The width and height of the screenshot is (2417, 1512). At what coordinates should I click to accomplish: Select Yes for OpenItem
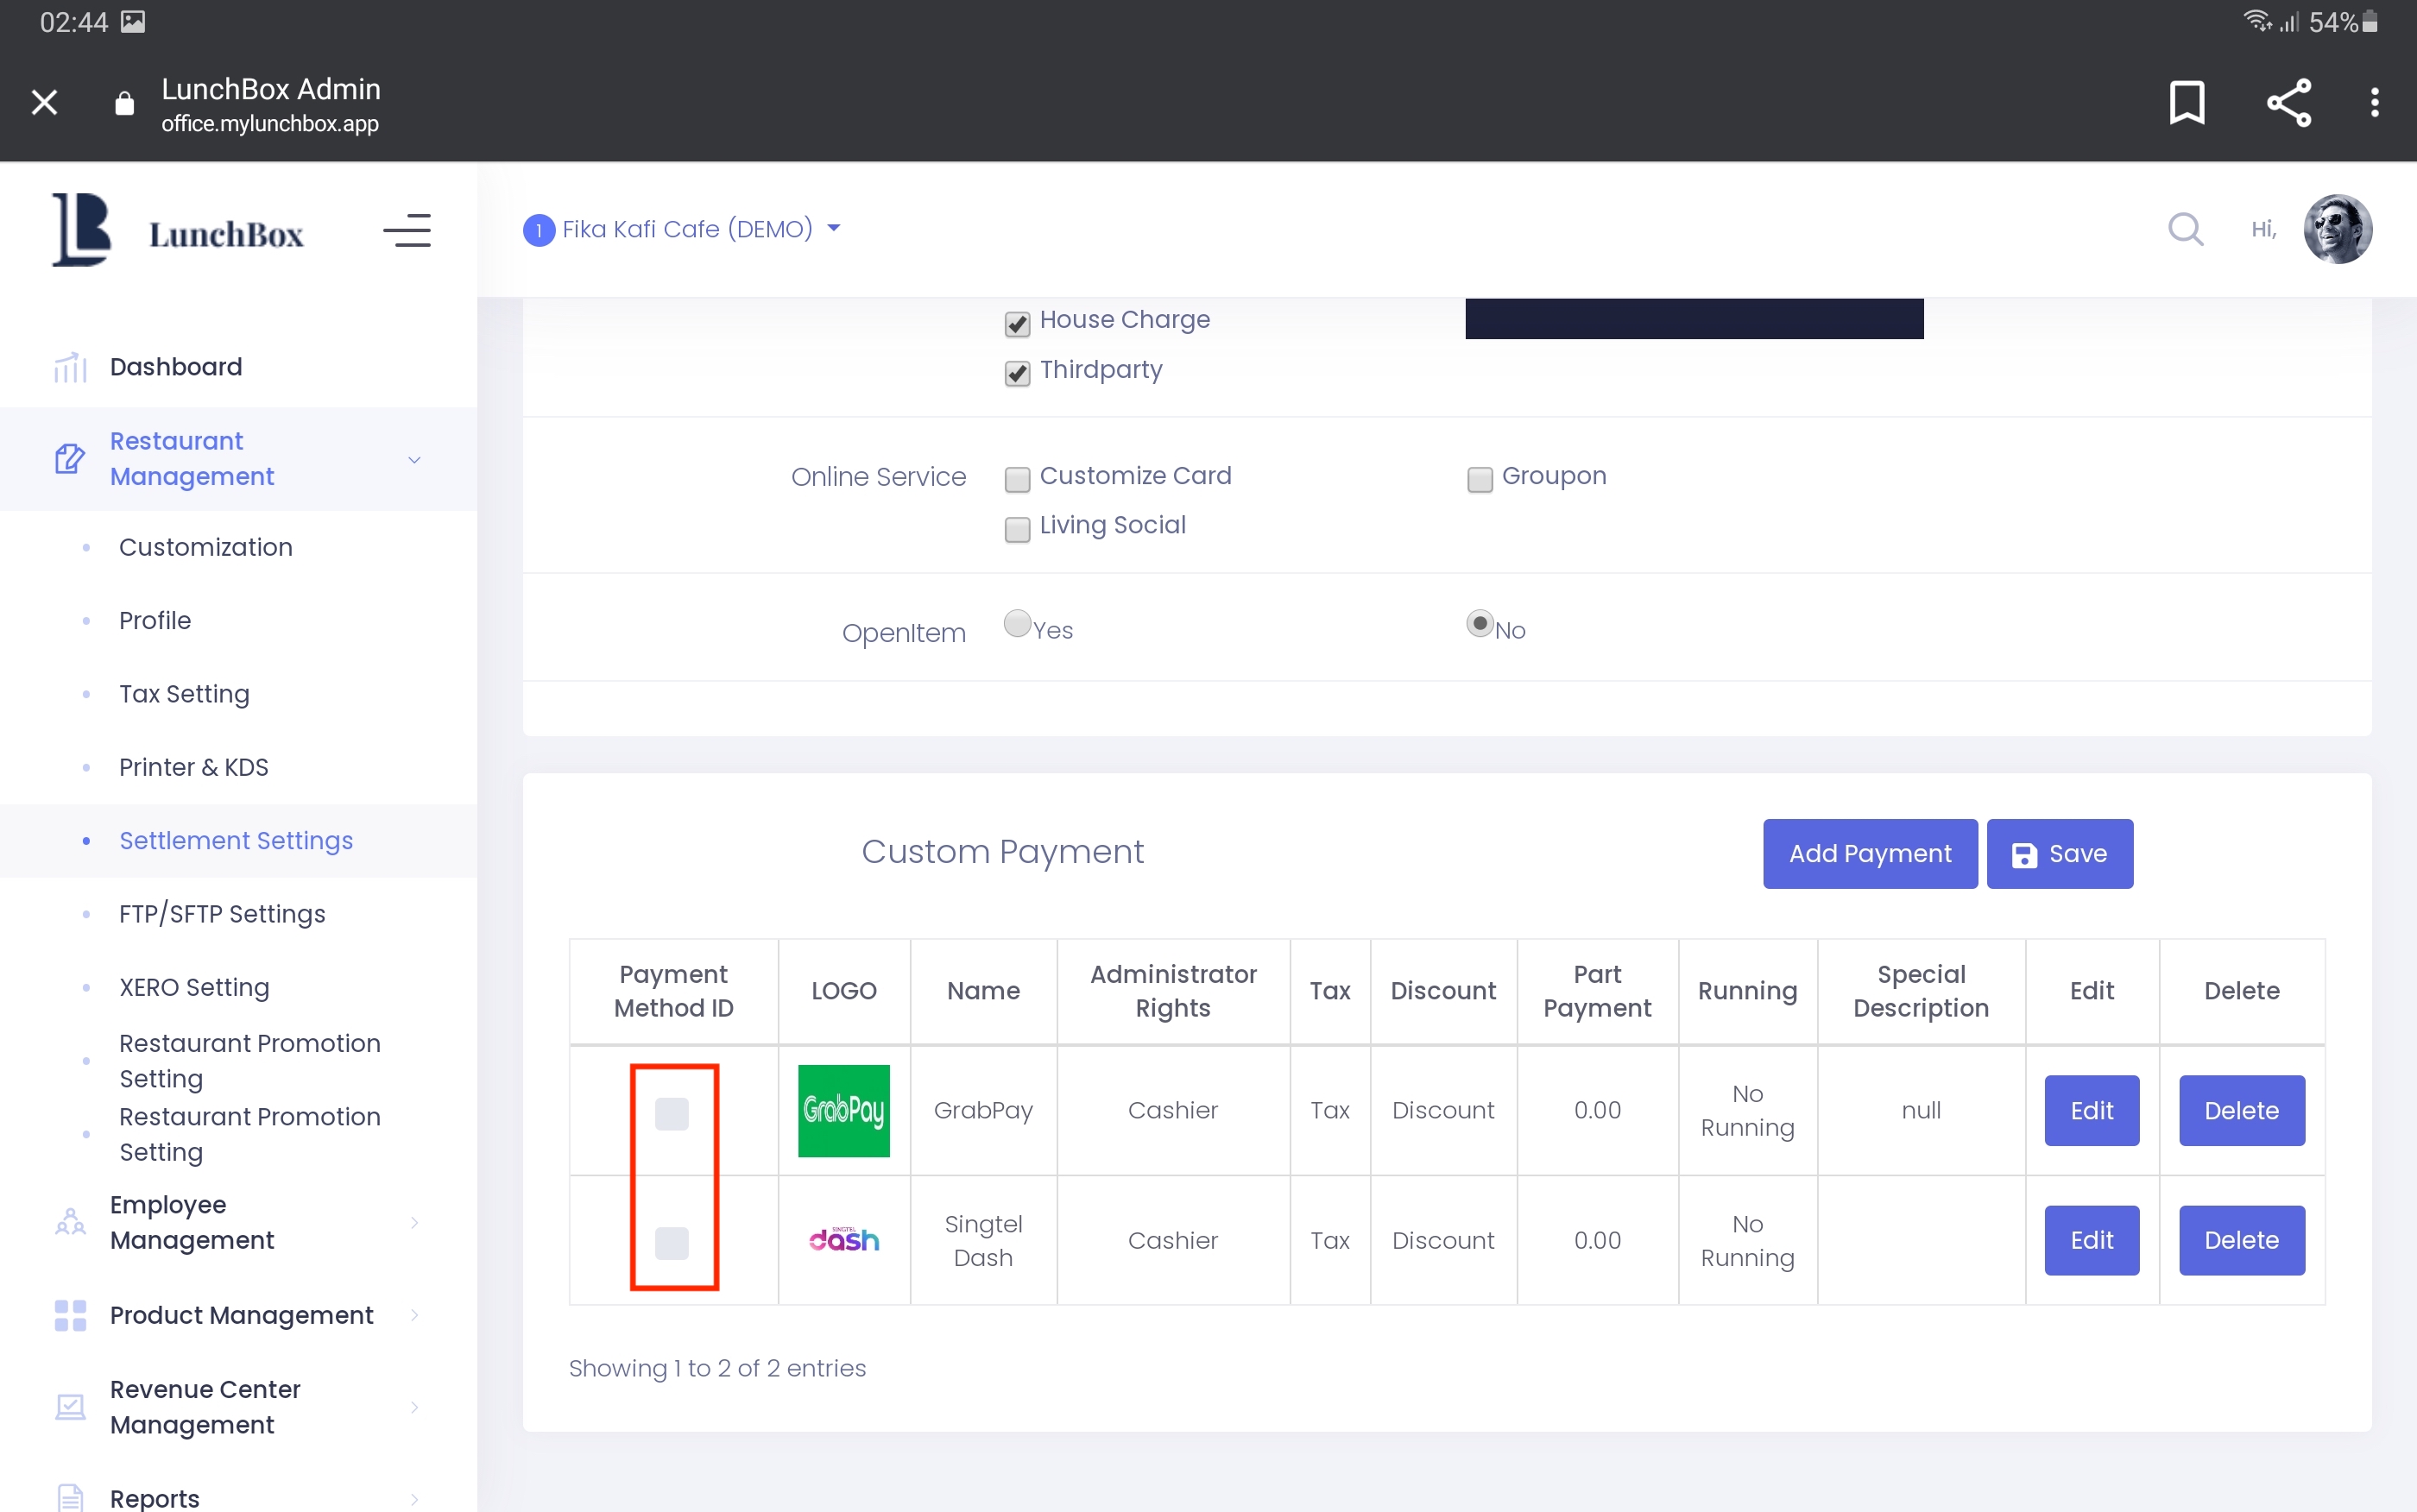click(1017, 624)
